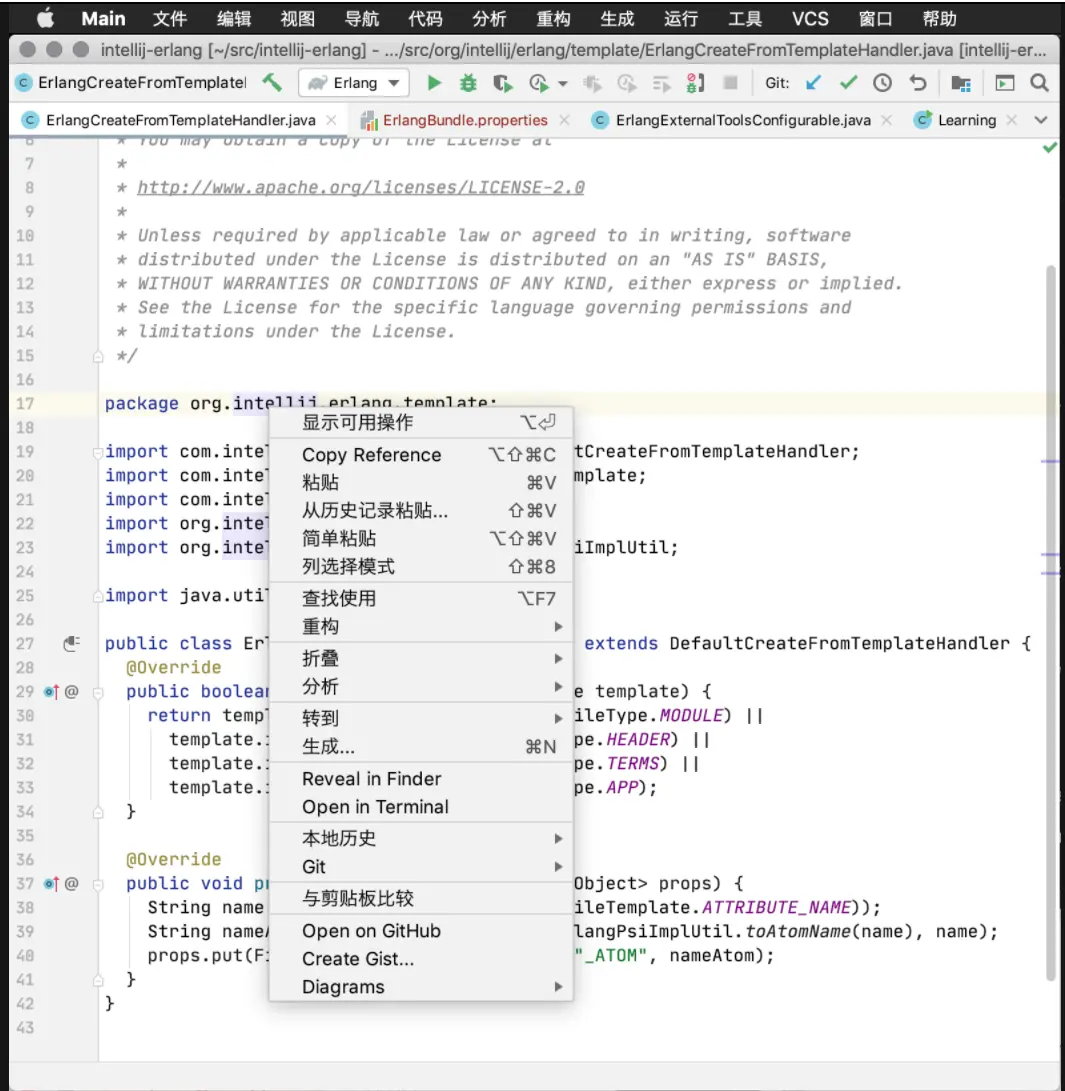Screen dimensions: 1065x1091
Task: Switch to ErlangBundle.properties tab
Action: (465, 120)
